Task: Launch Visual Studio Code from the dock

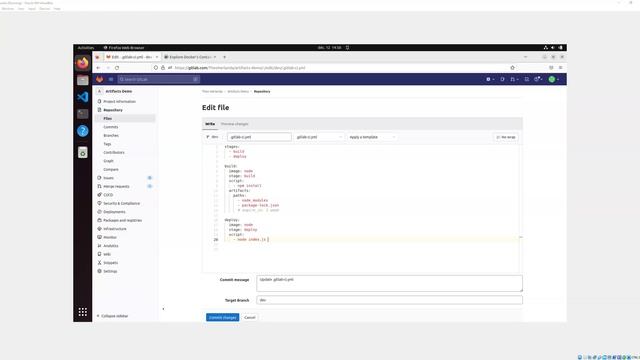Action: [x=82, y=97]
